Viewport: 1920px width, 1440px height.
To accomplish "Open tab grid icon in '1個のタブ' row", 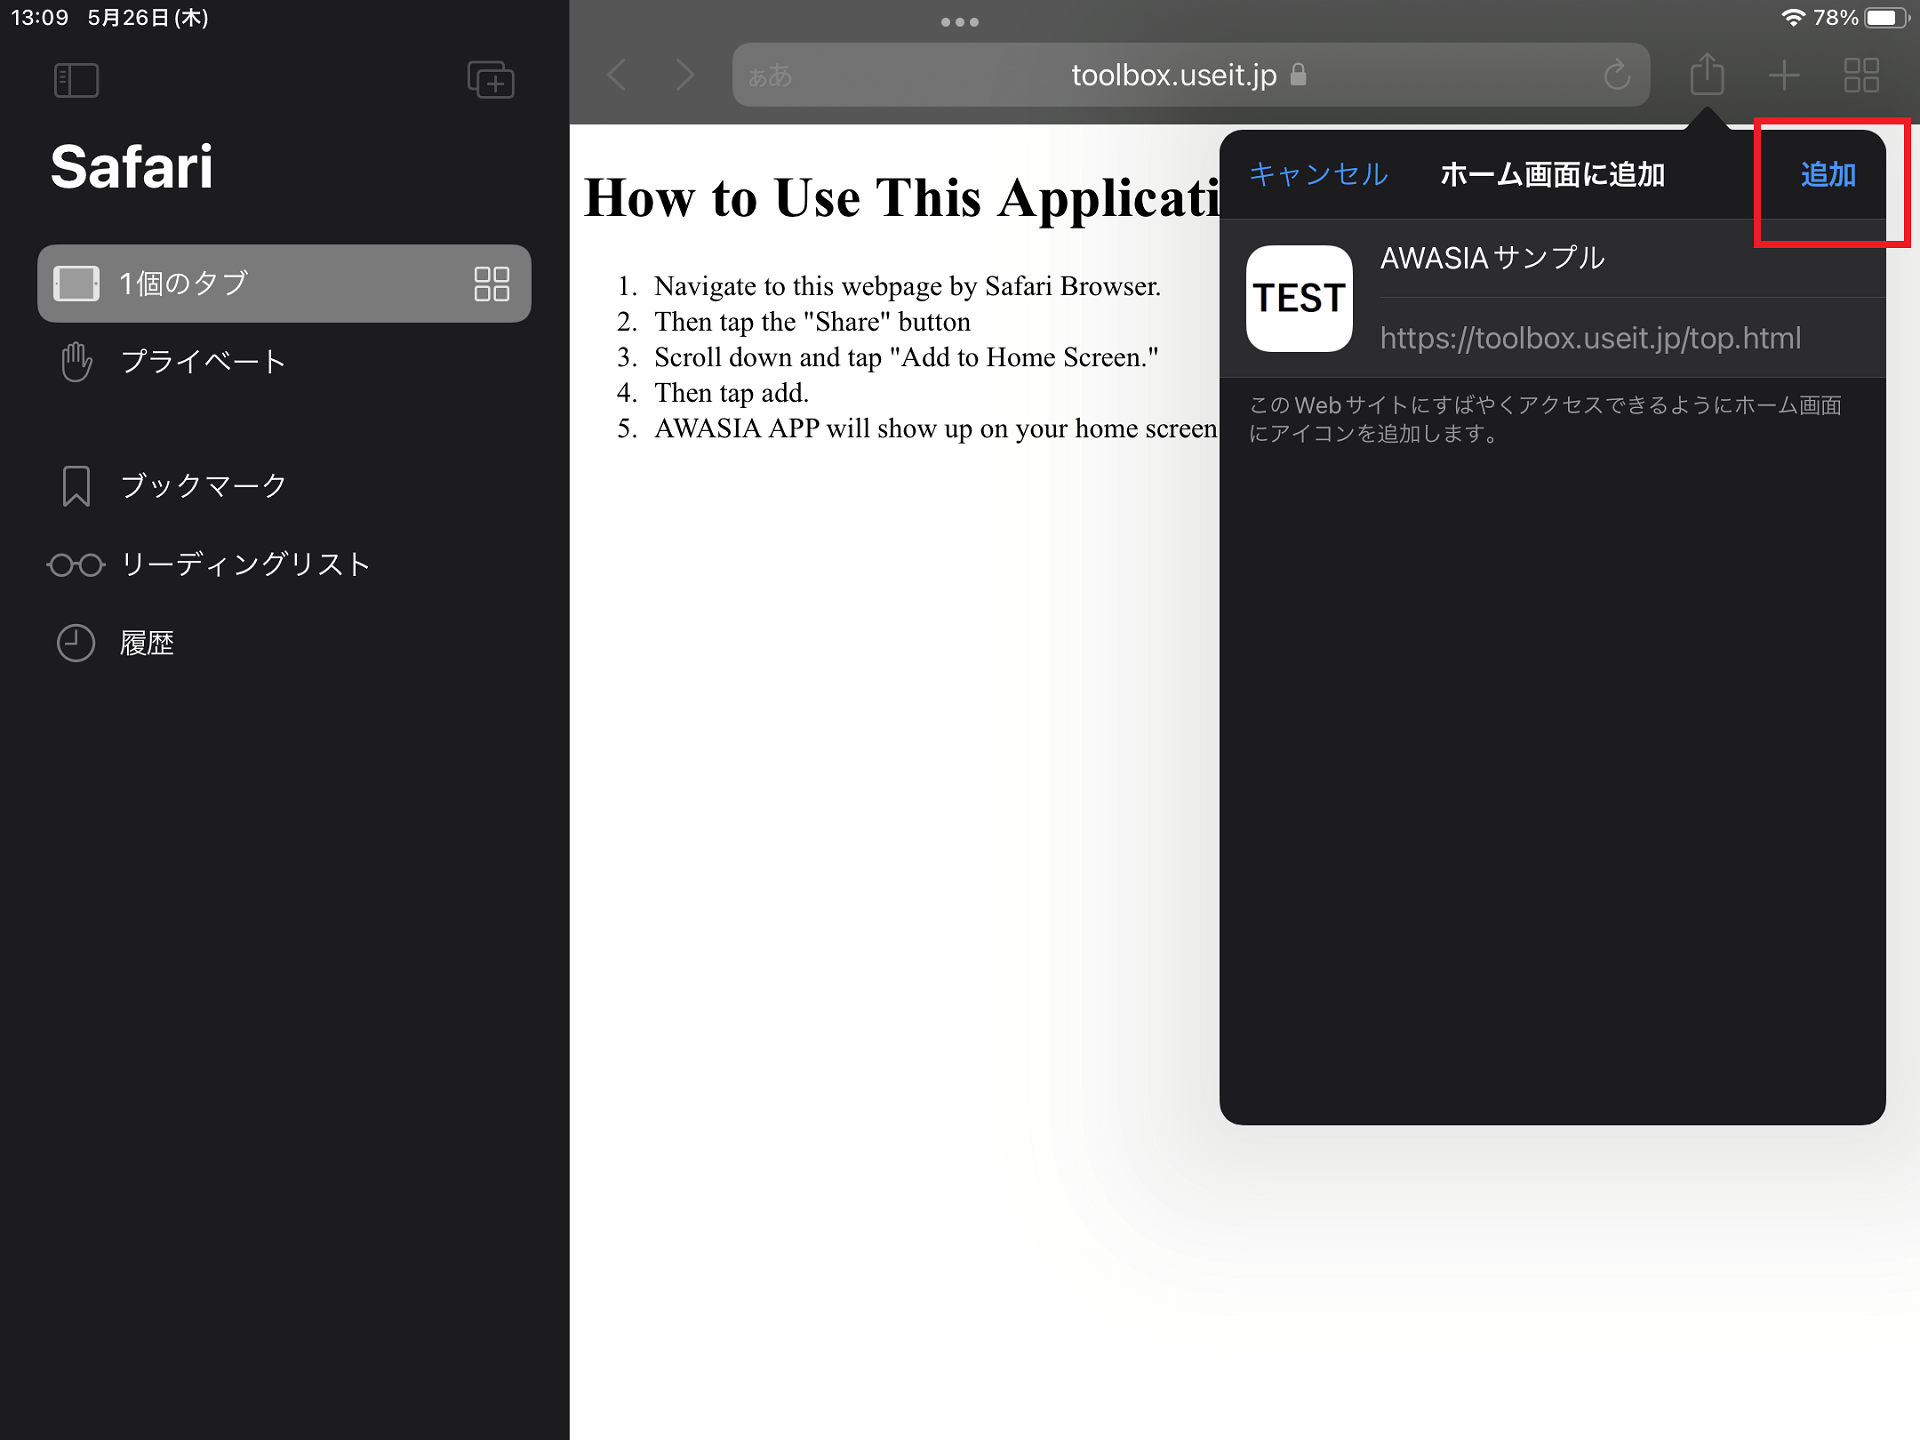I will 491,283.
